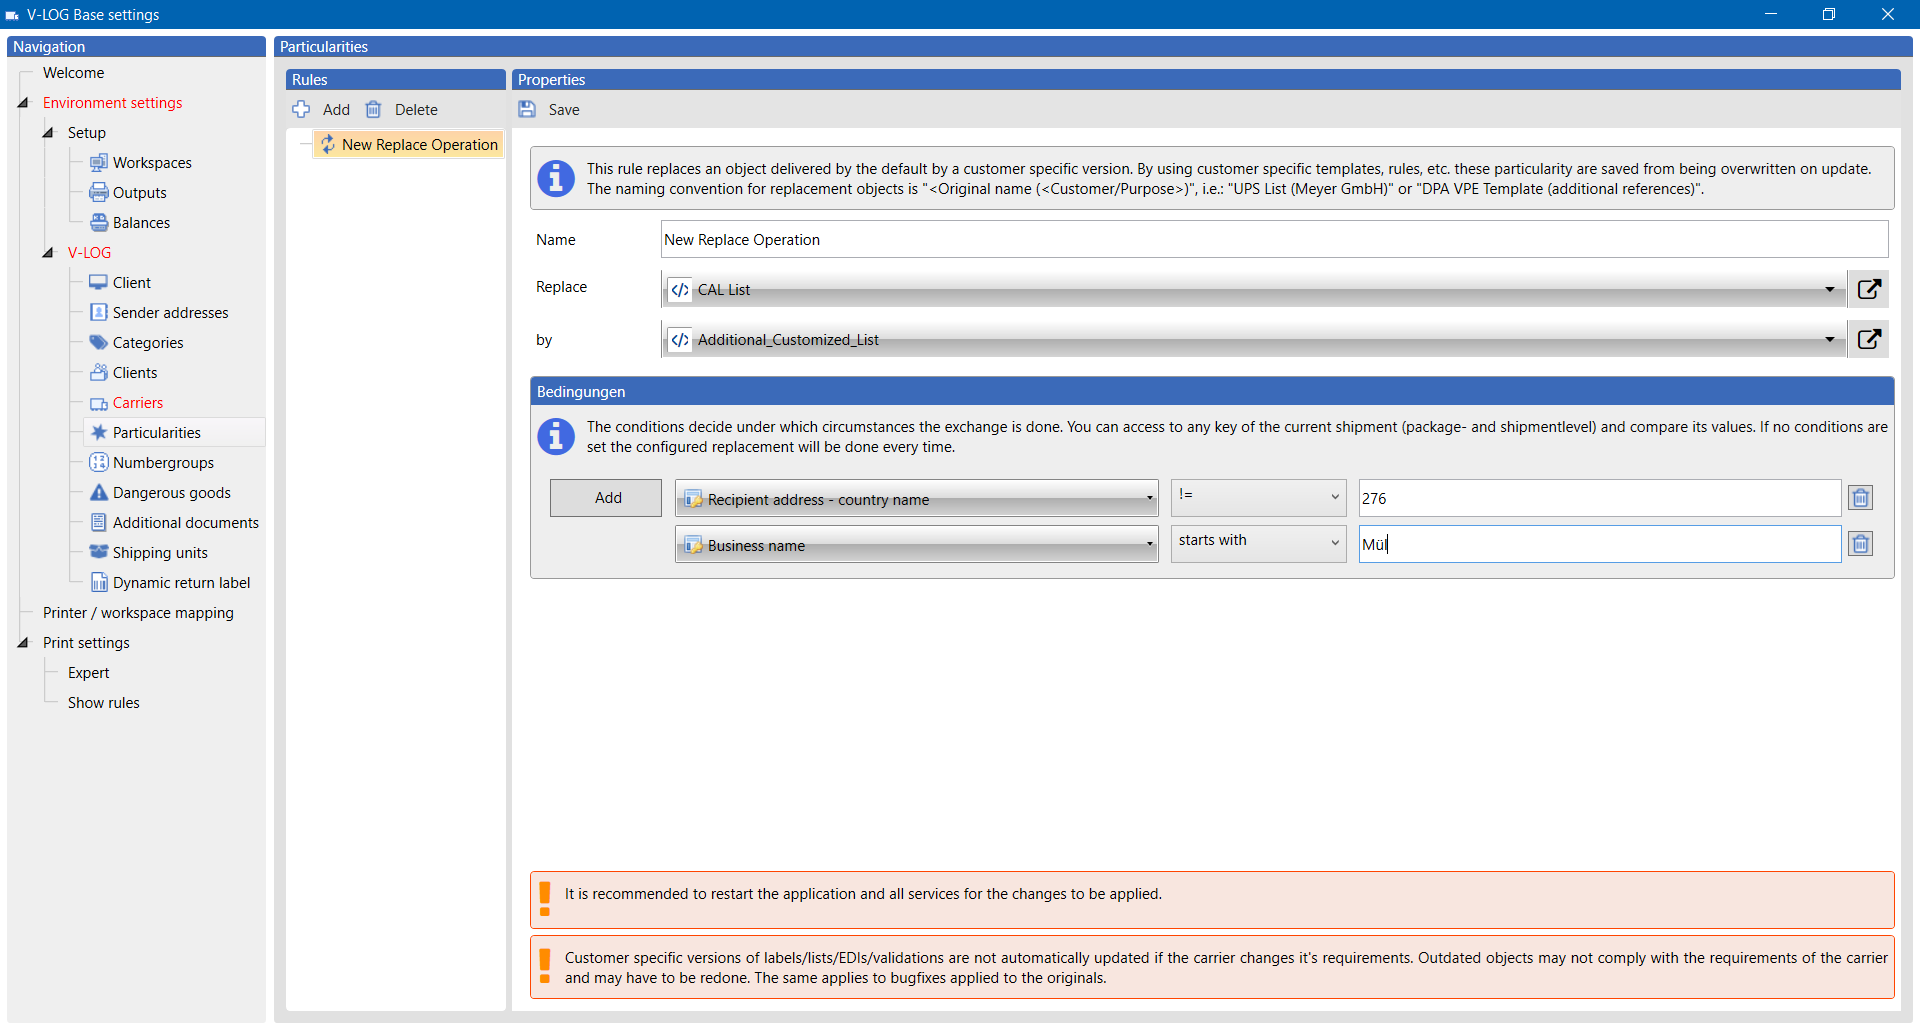Screen dimensions: 1920x1030
Task: Click the condition value field containing 276
Action: pos(1599,498)
